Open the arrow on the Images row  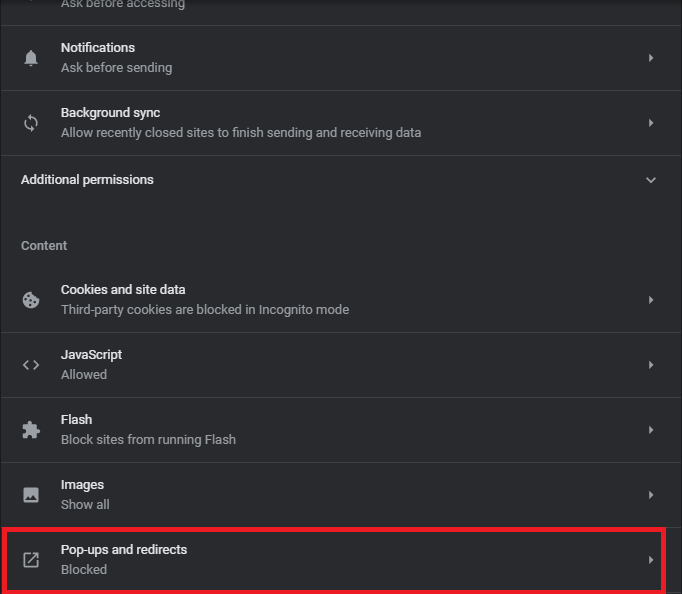pos(651,495)
